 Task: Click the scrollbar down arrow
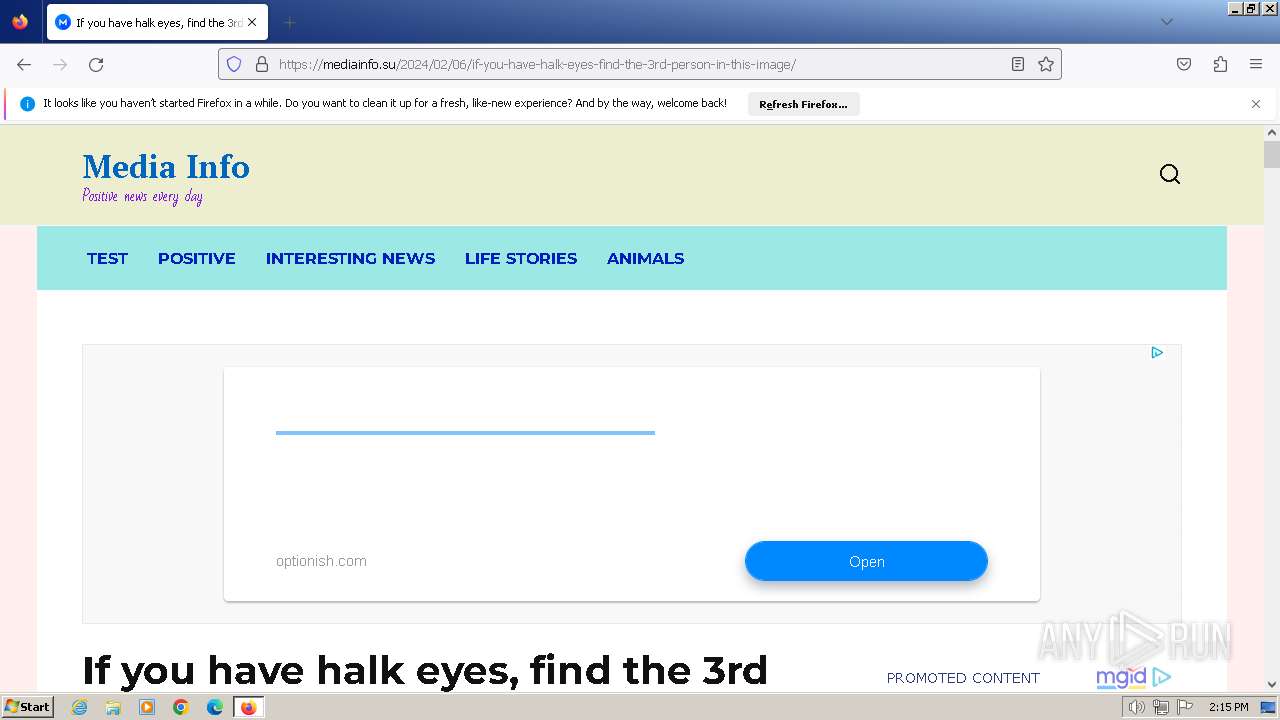point(1272,685)
